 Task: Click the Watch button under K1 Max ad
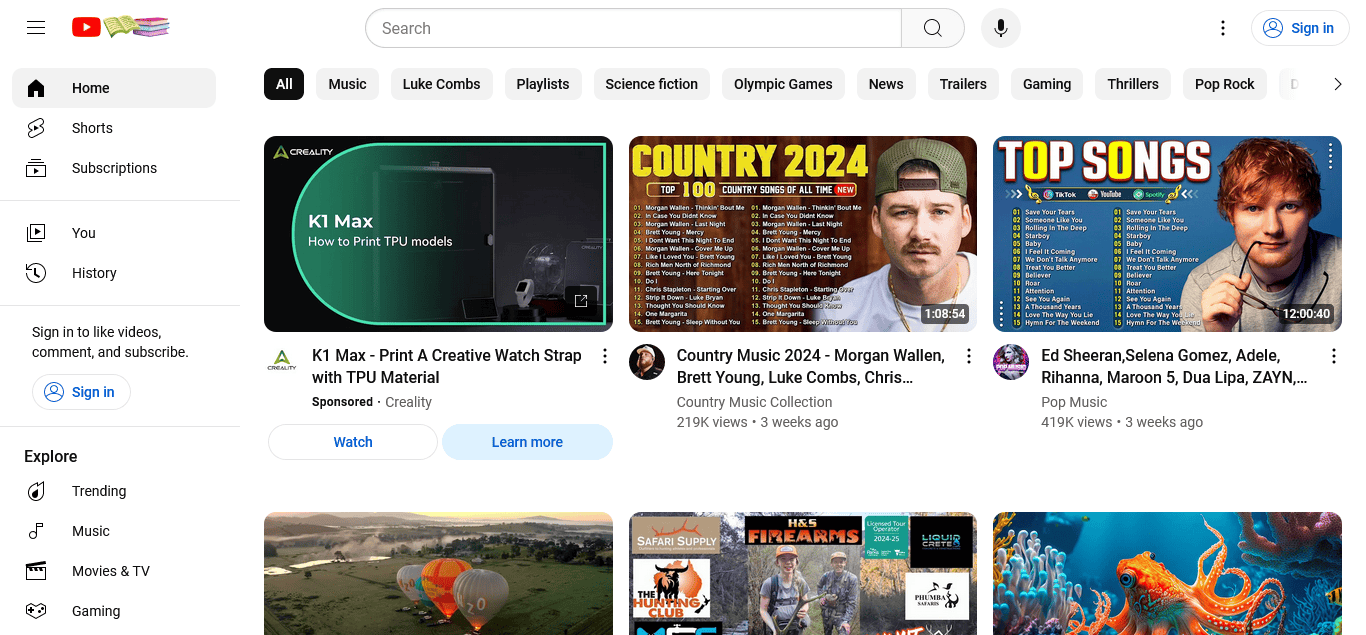pos(353,442)
